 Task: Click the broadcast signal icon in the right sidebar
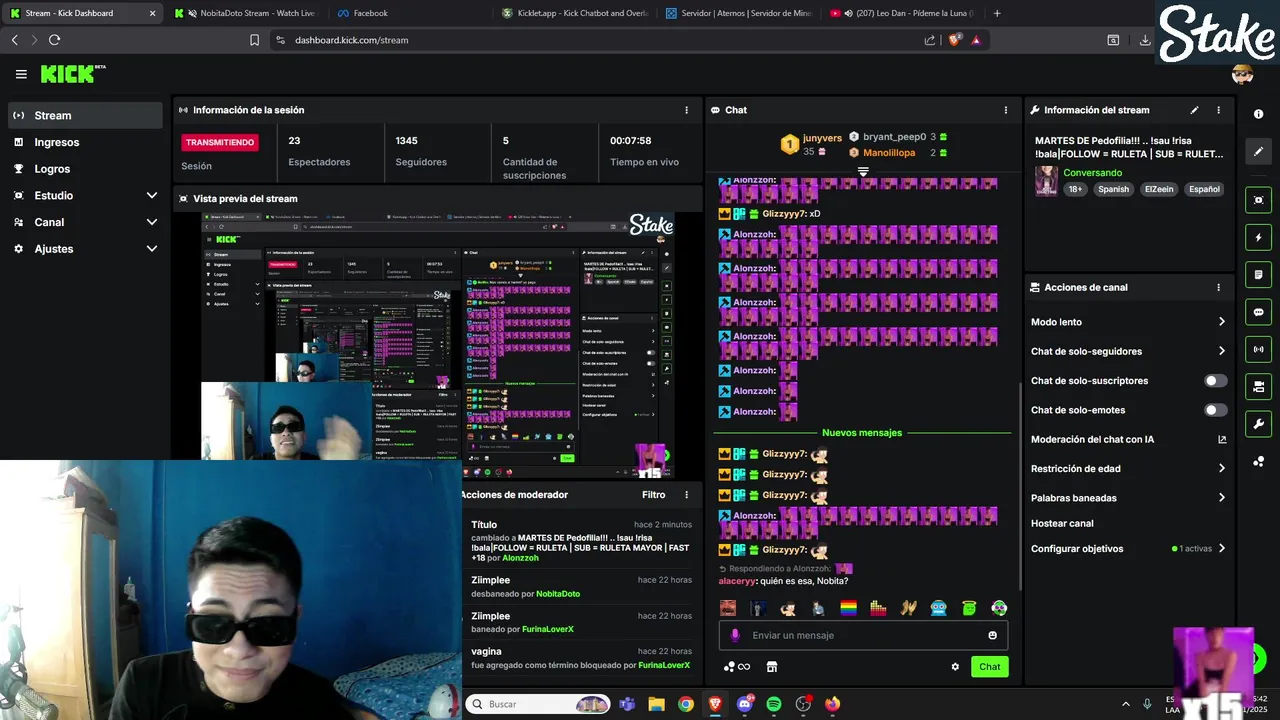1258,349
